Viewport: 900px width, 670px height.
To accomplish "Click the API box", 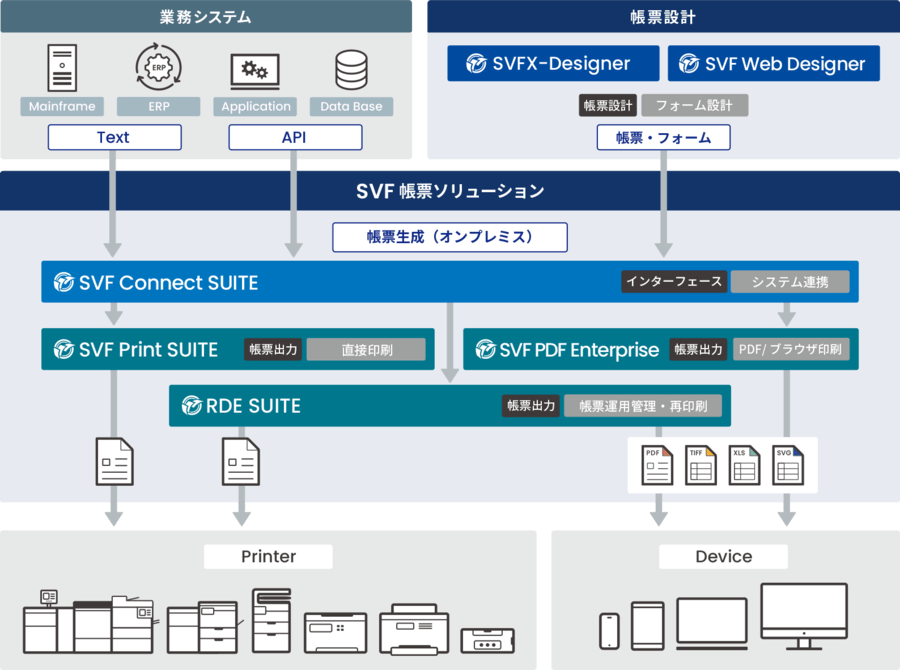I will [x=294, y=136].
